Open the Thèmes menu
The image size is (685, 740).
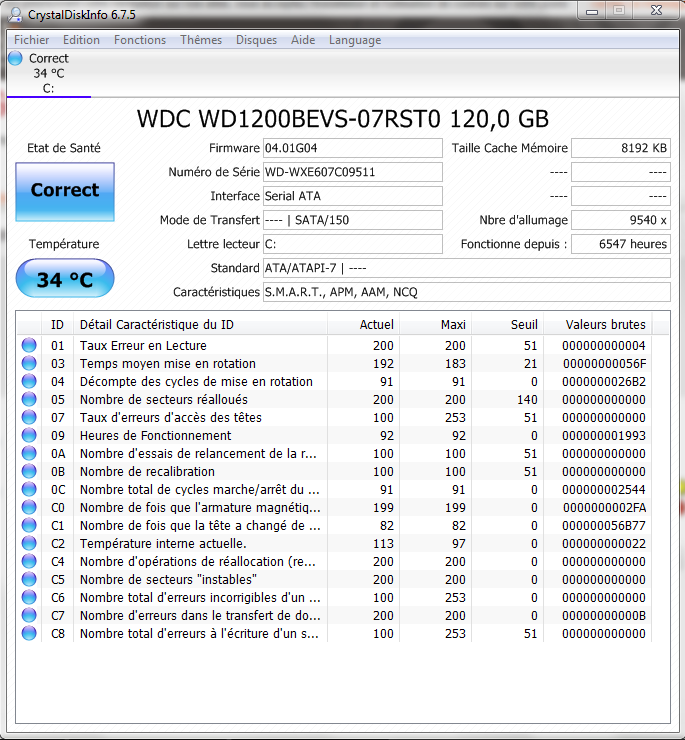(x=201, y=40)
